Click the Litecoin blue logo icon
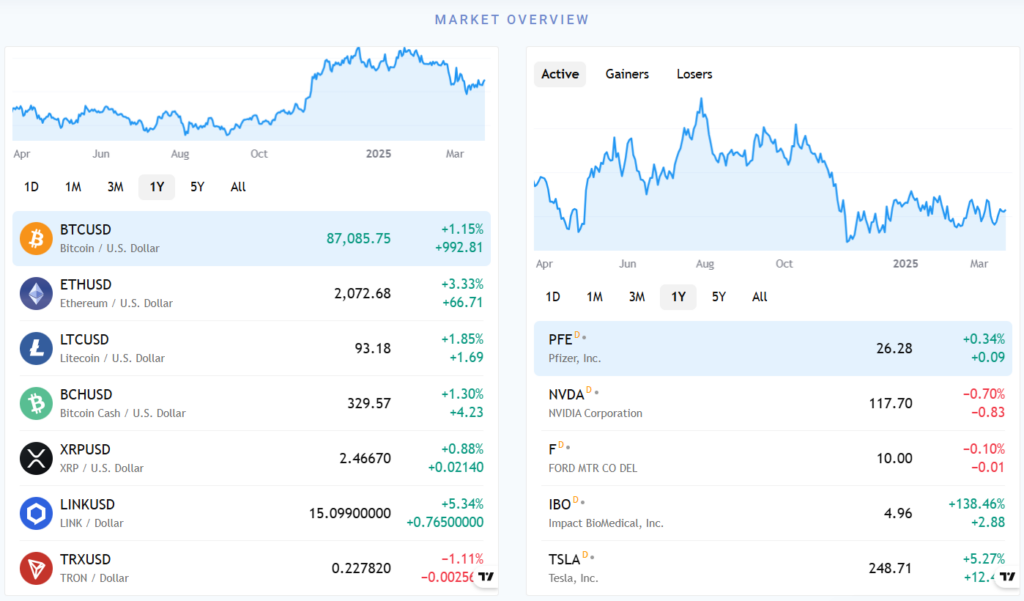Screen dimensions: 1024x601 36,348
